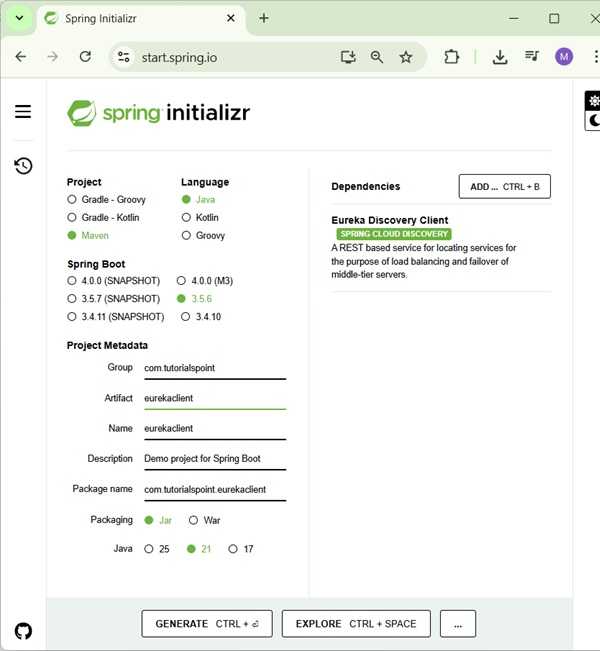Select Maven project type
600x651 pixels.
[88, 235]
